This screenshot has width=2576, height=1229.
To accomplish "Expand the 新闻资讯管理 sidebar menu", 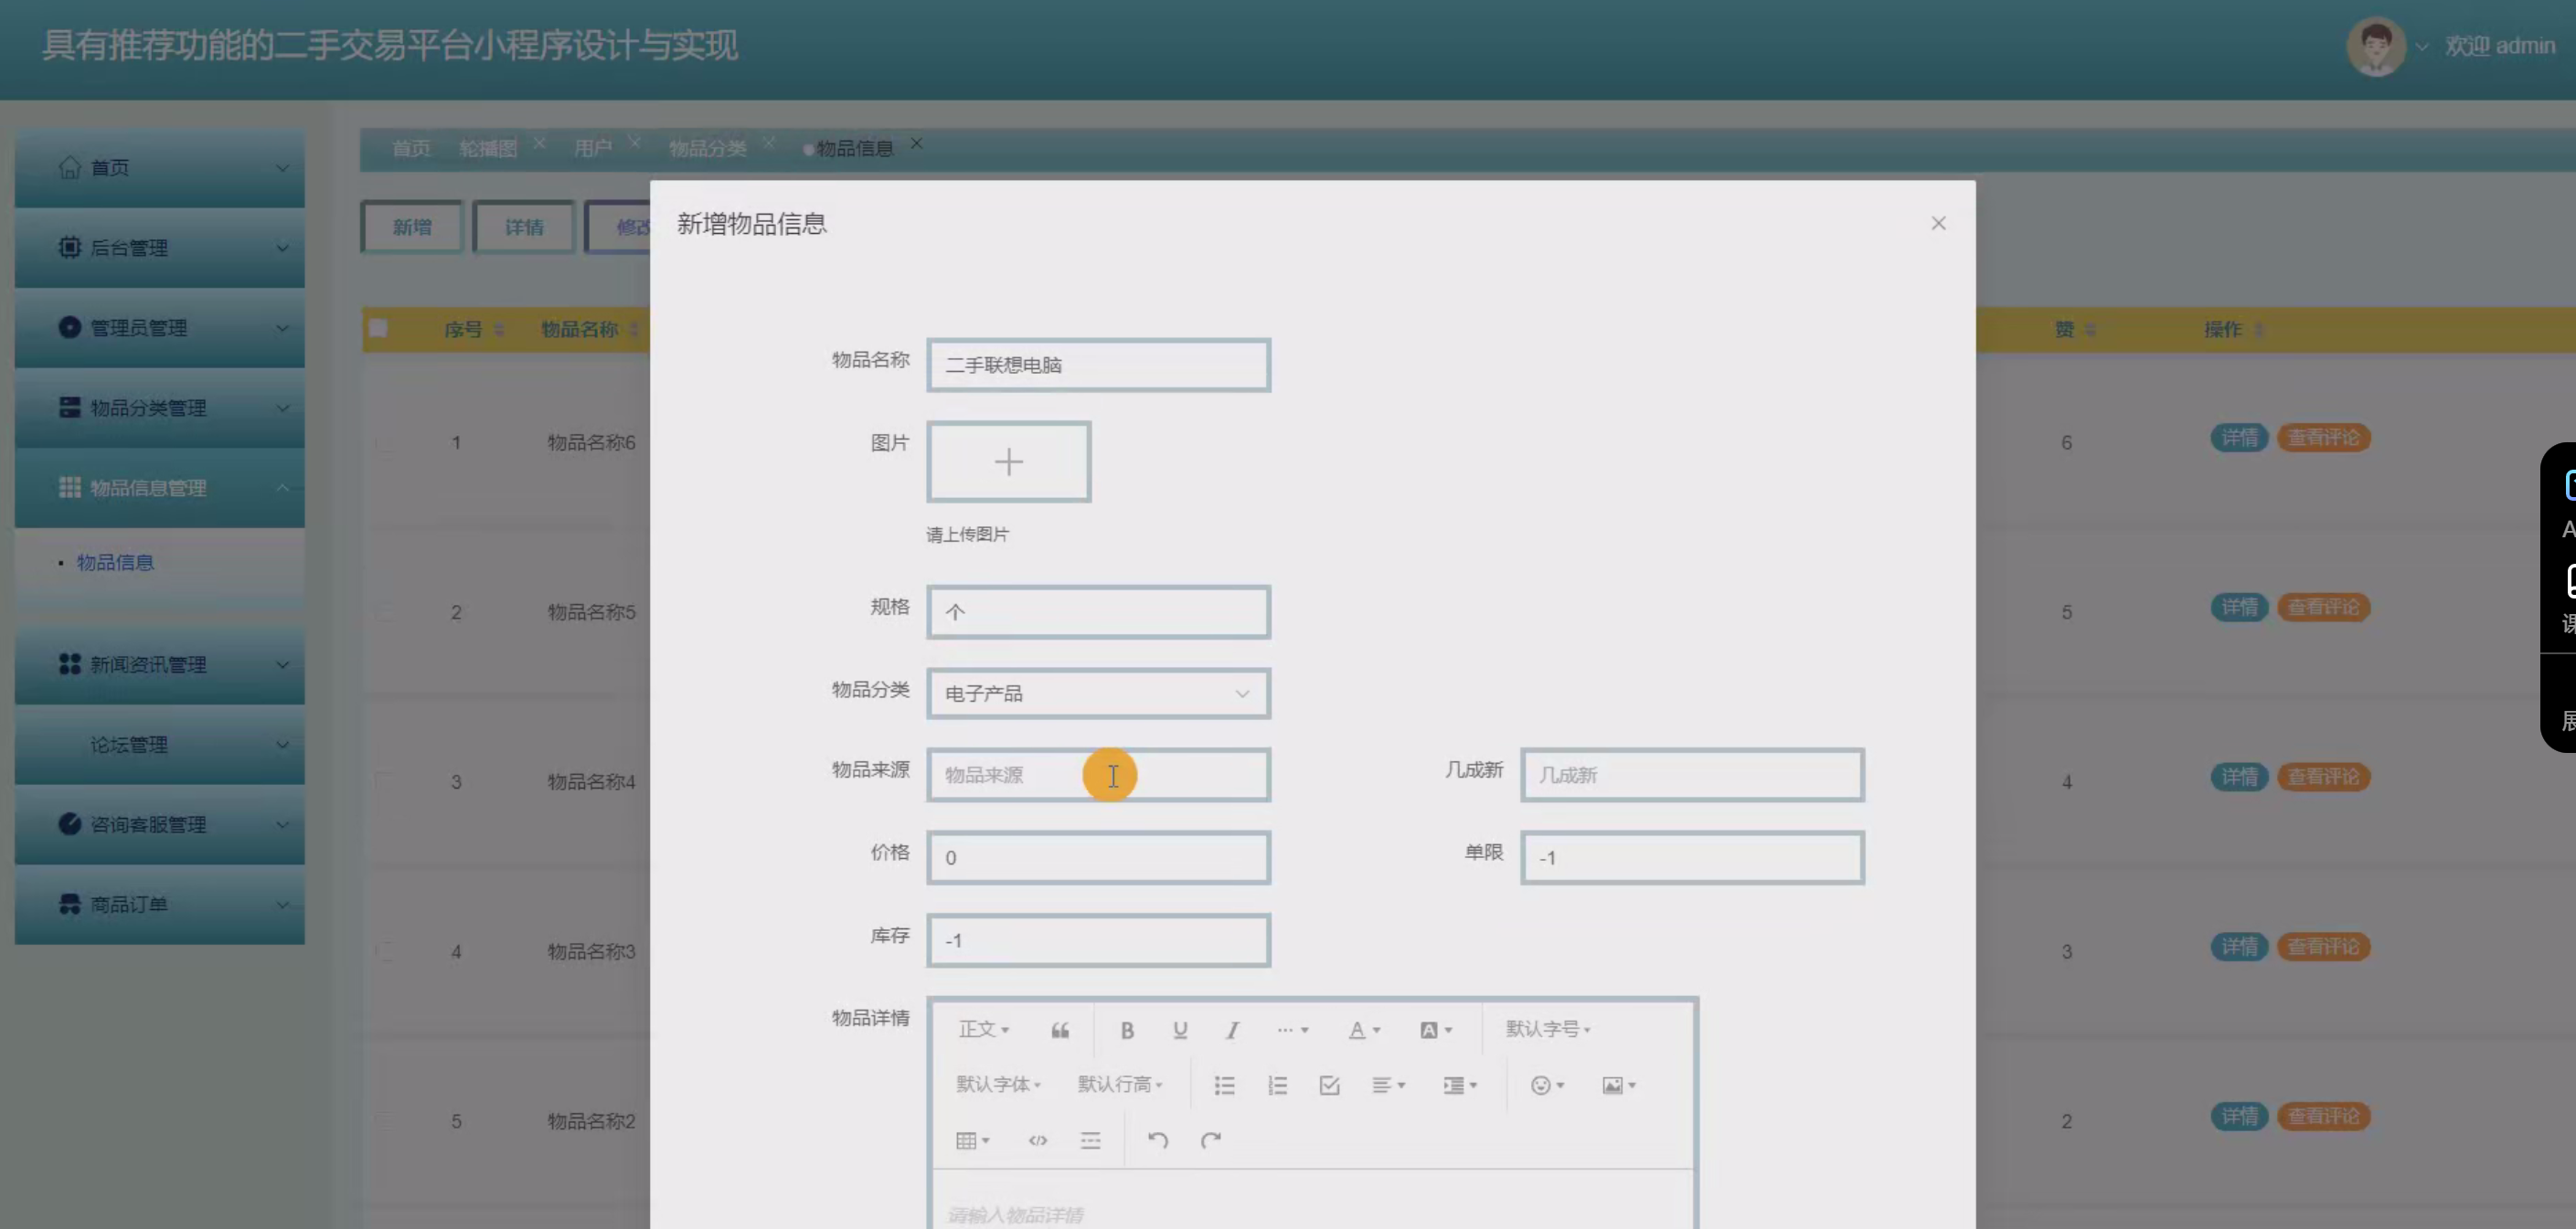I will coord(160,665).
